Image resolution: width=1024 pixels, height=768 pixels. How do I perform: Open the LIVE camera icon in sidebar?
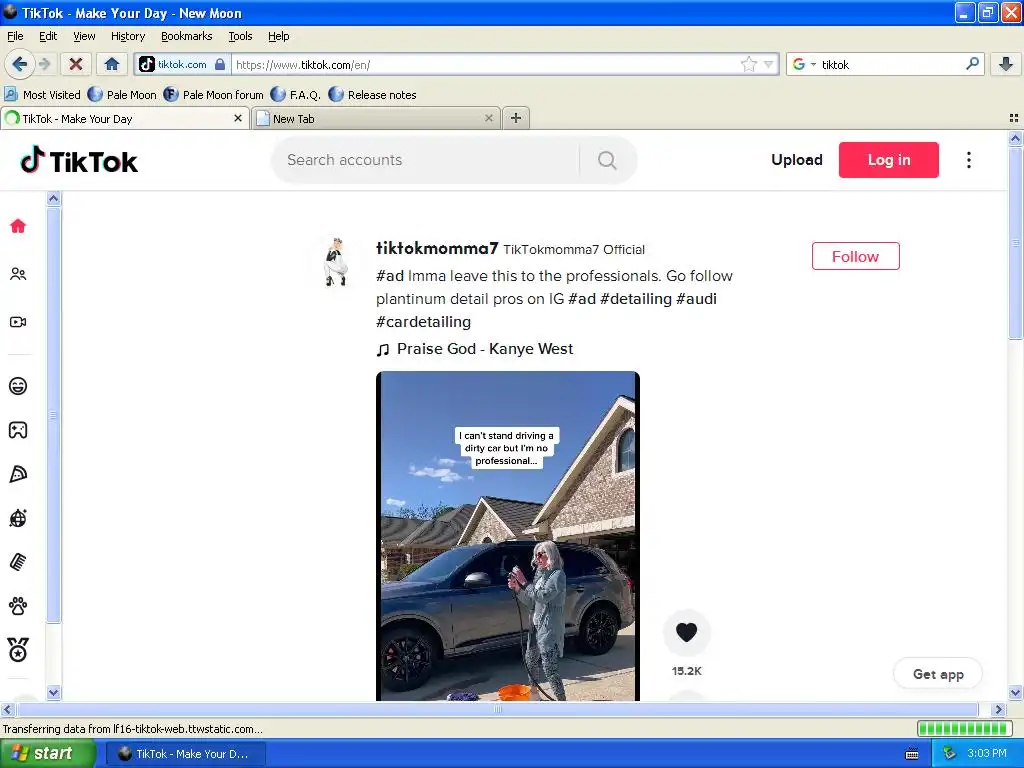(x=18, y=322)
